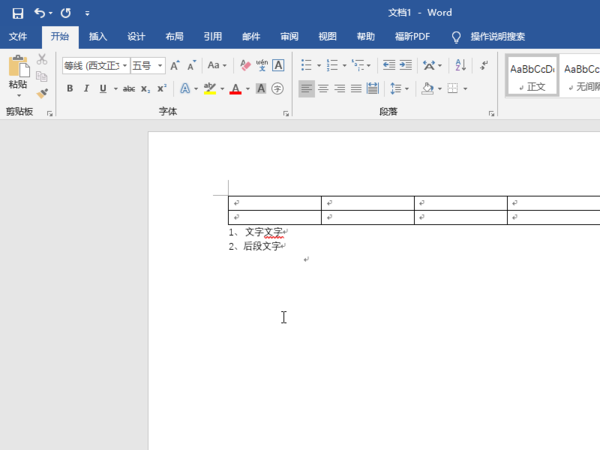Open the 文件 menu
The image size is (600, 450).
[x=18, y=37]
